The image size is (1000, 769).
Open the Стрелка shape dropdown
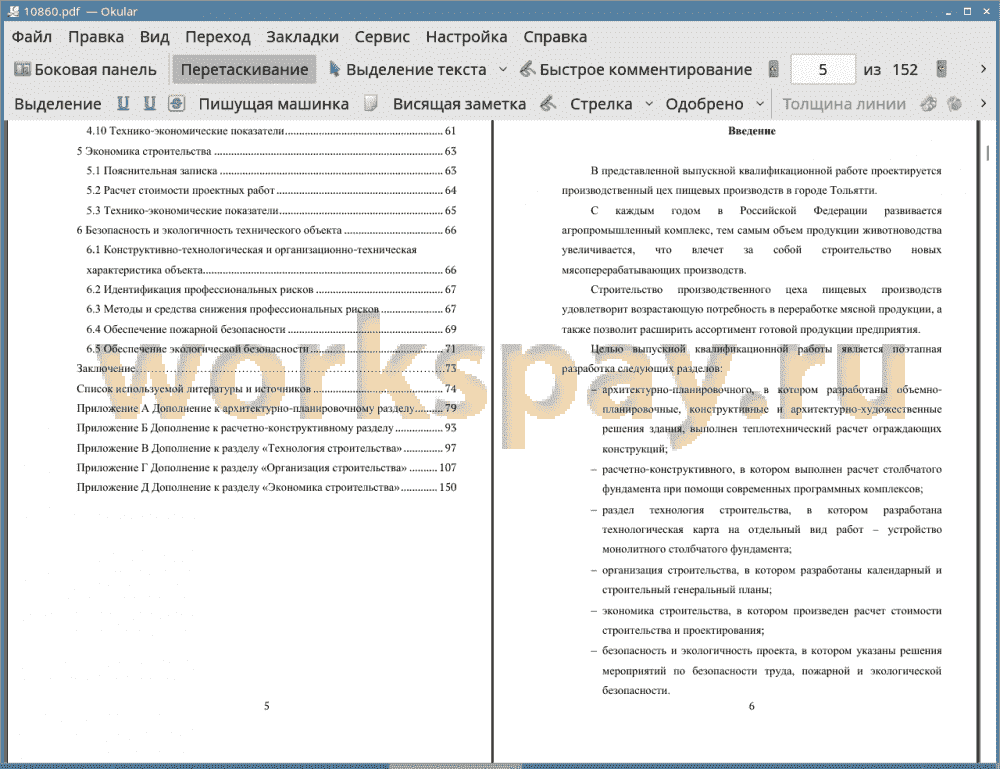click(x=649, y=104)
